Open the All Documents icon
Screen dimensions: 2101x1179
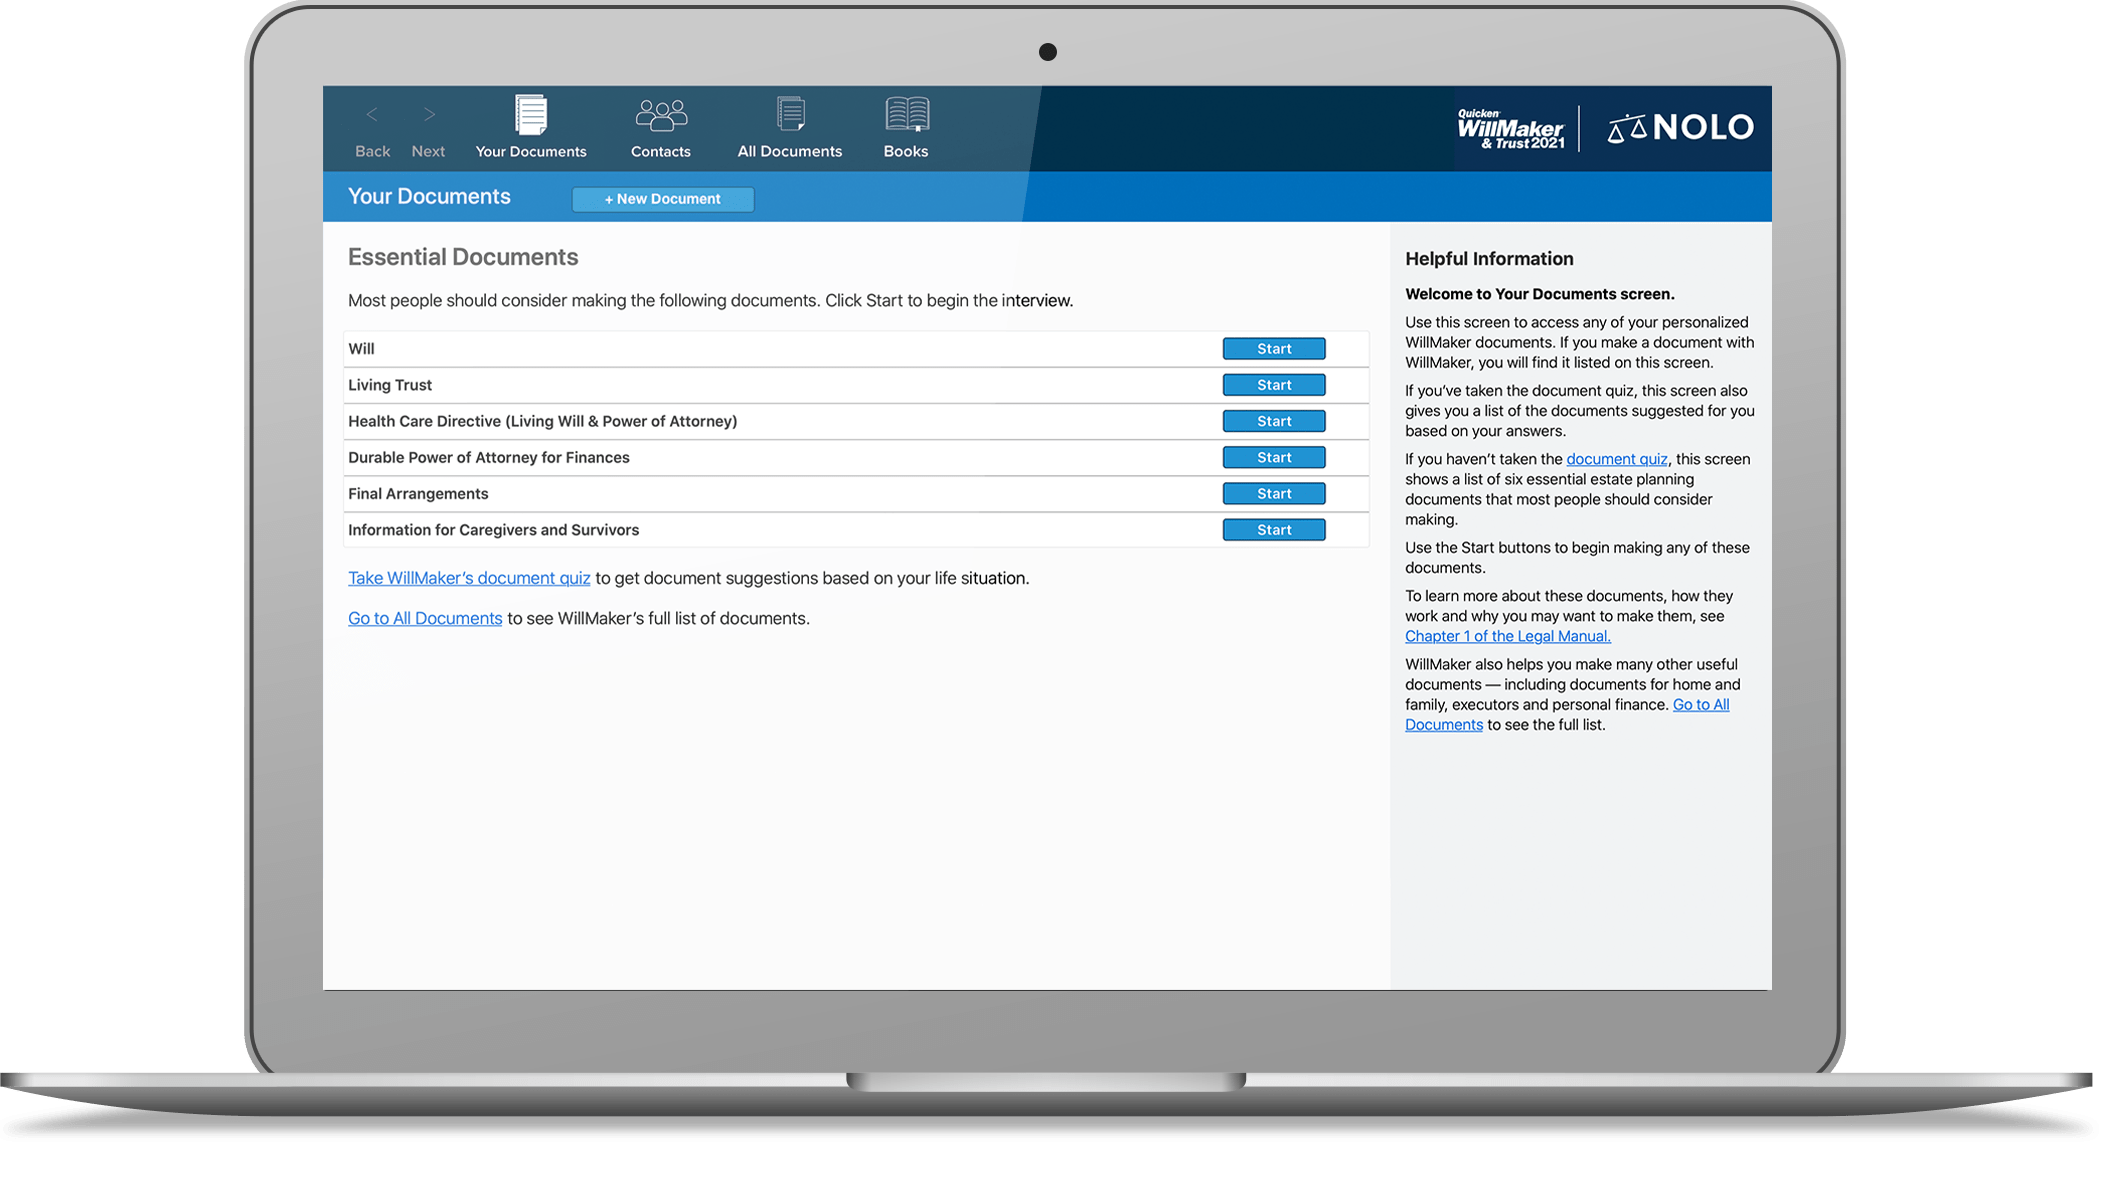[x=790, y=116]
